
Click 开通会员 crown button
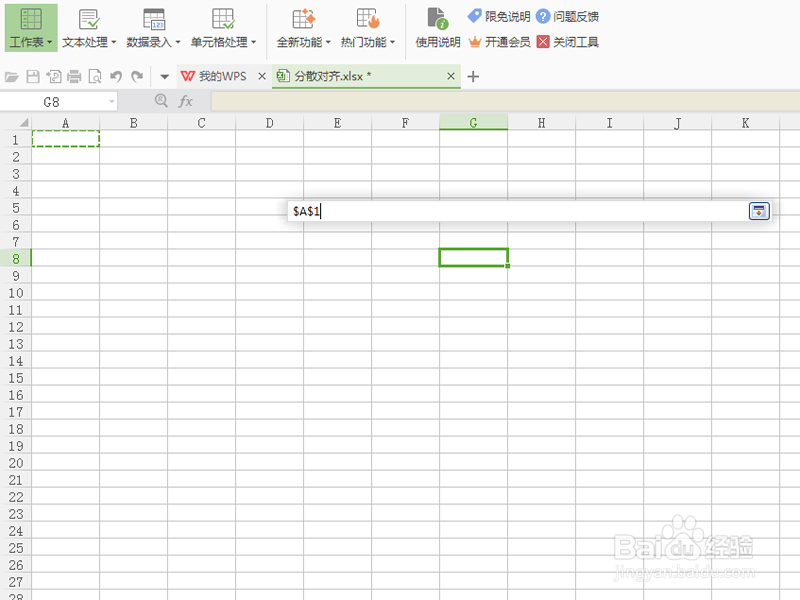(499, 42)
